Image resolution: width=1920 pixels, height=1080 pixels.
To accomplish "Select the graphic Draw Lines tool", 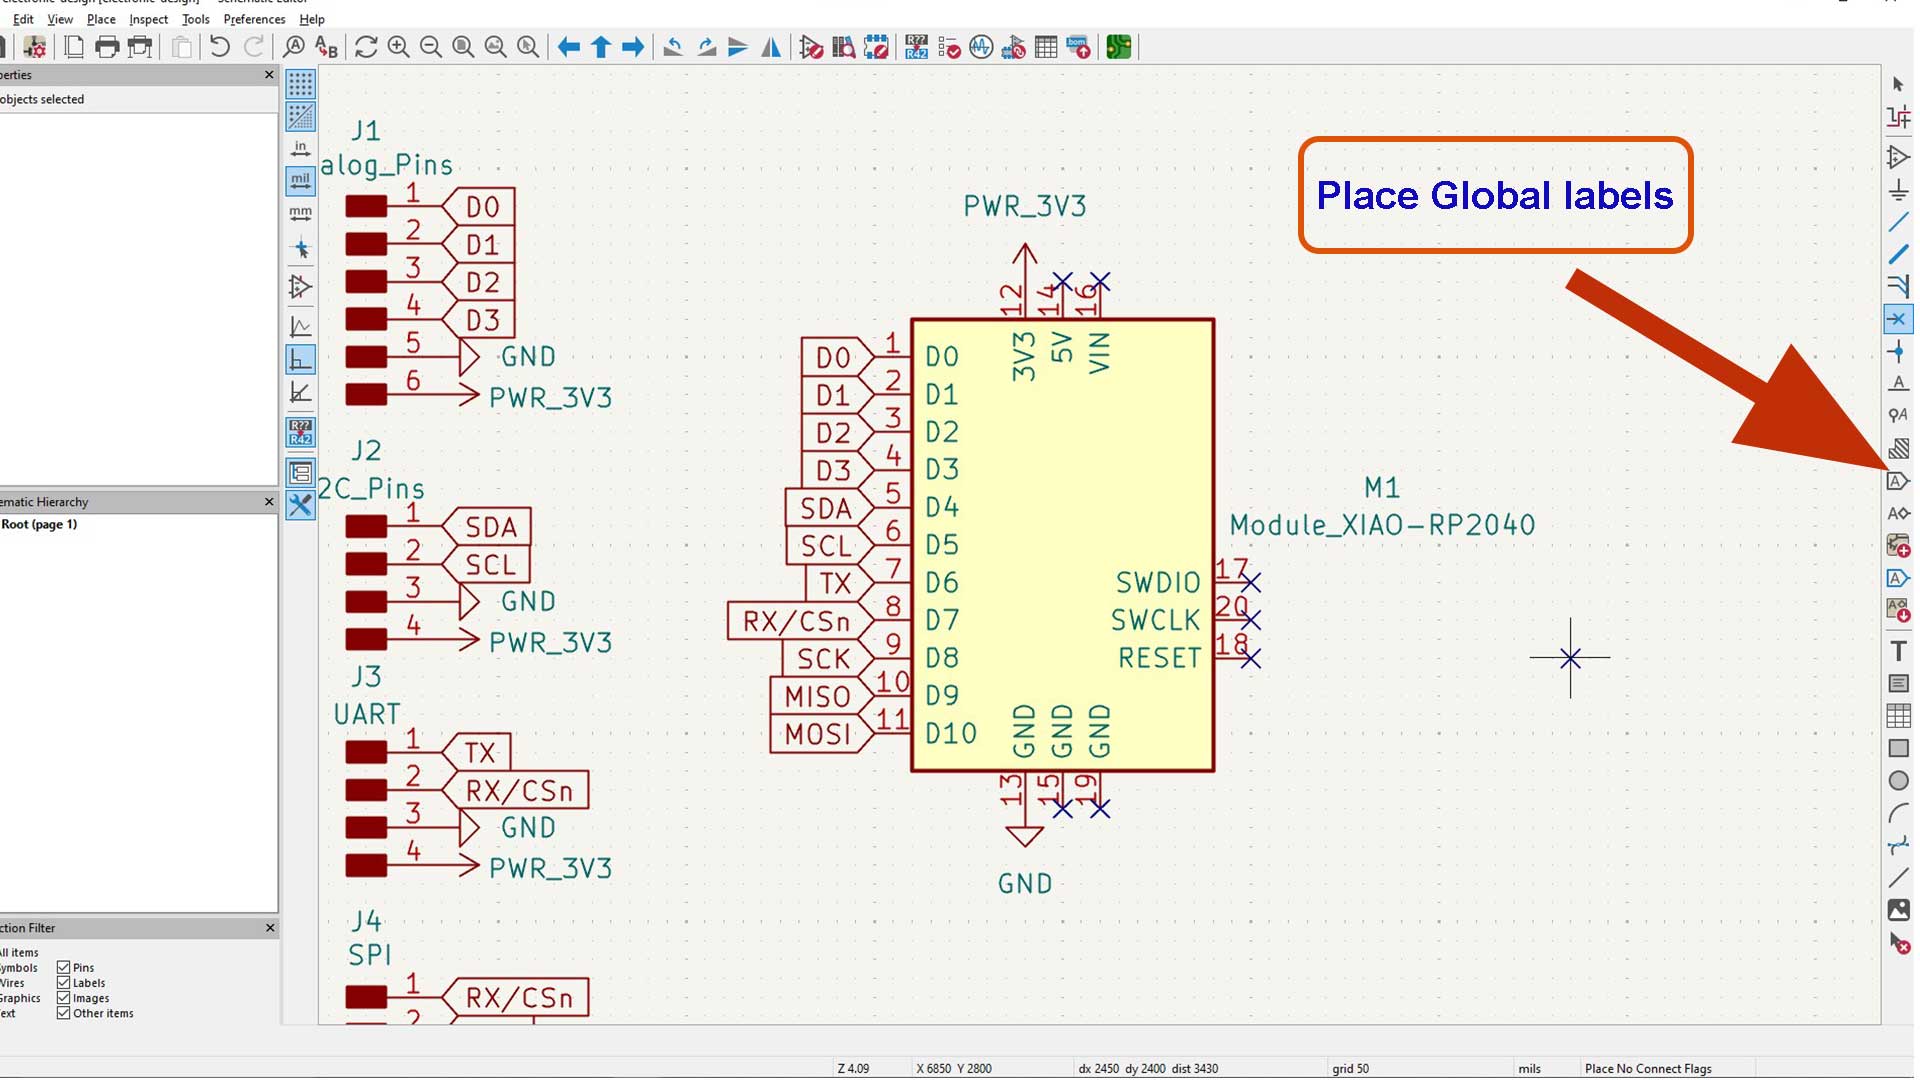I will (1898, 878).
